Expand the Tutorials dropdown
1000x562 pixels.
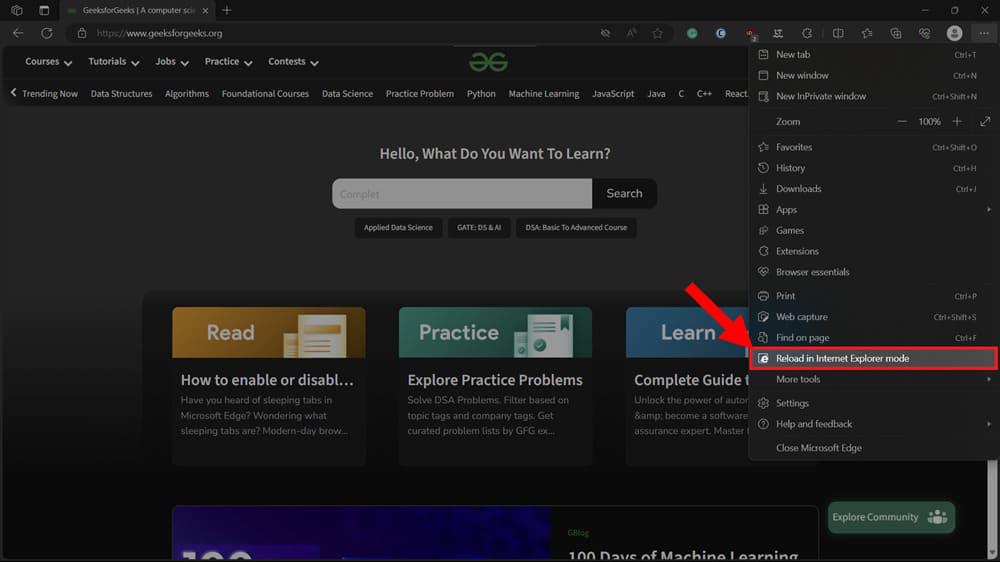click(114, 62)
